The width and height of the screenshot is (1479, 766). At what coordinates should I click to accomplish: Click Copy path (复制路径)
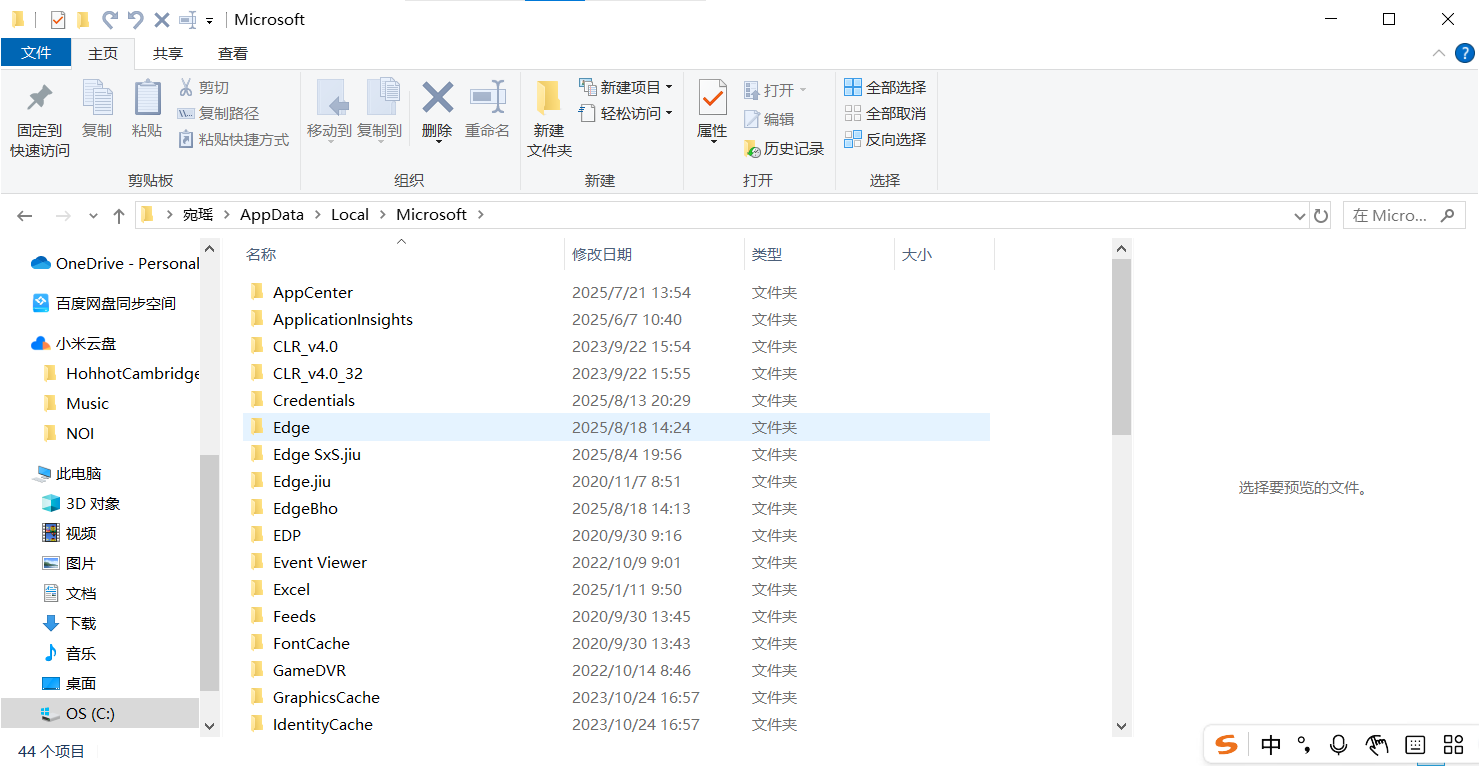coord(218,114)
